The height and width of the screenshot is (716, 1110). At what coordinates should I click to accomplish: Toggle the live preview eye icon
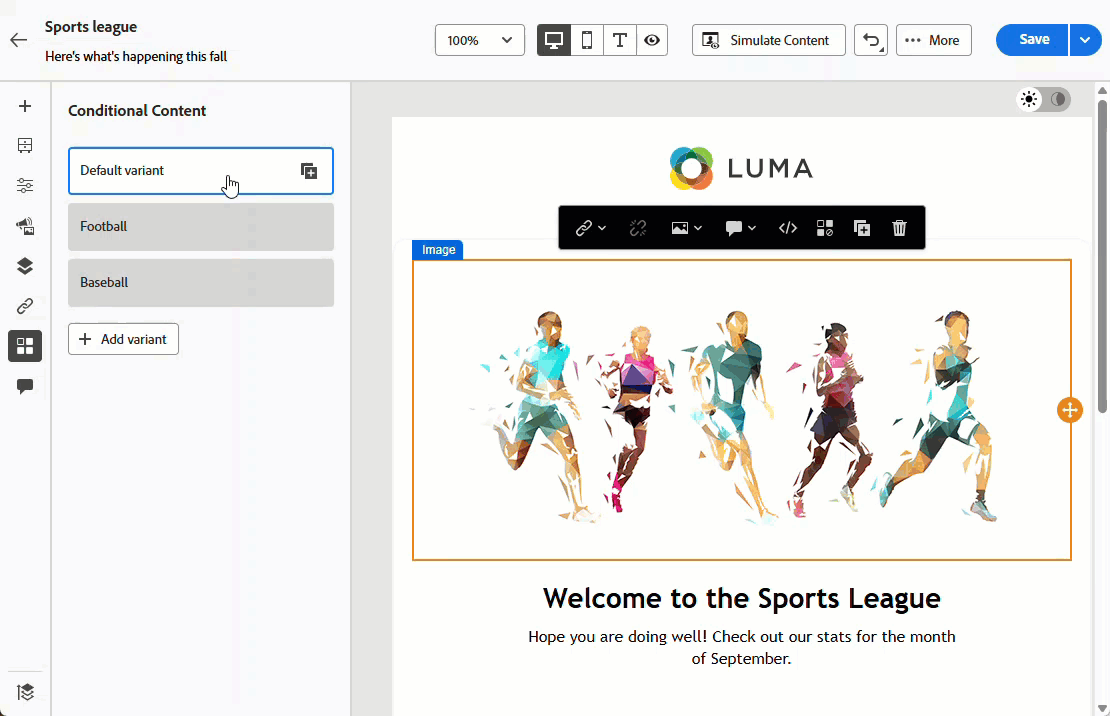(x=652, y=40)
